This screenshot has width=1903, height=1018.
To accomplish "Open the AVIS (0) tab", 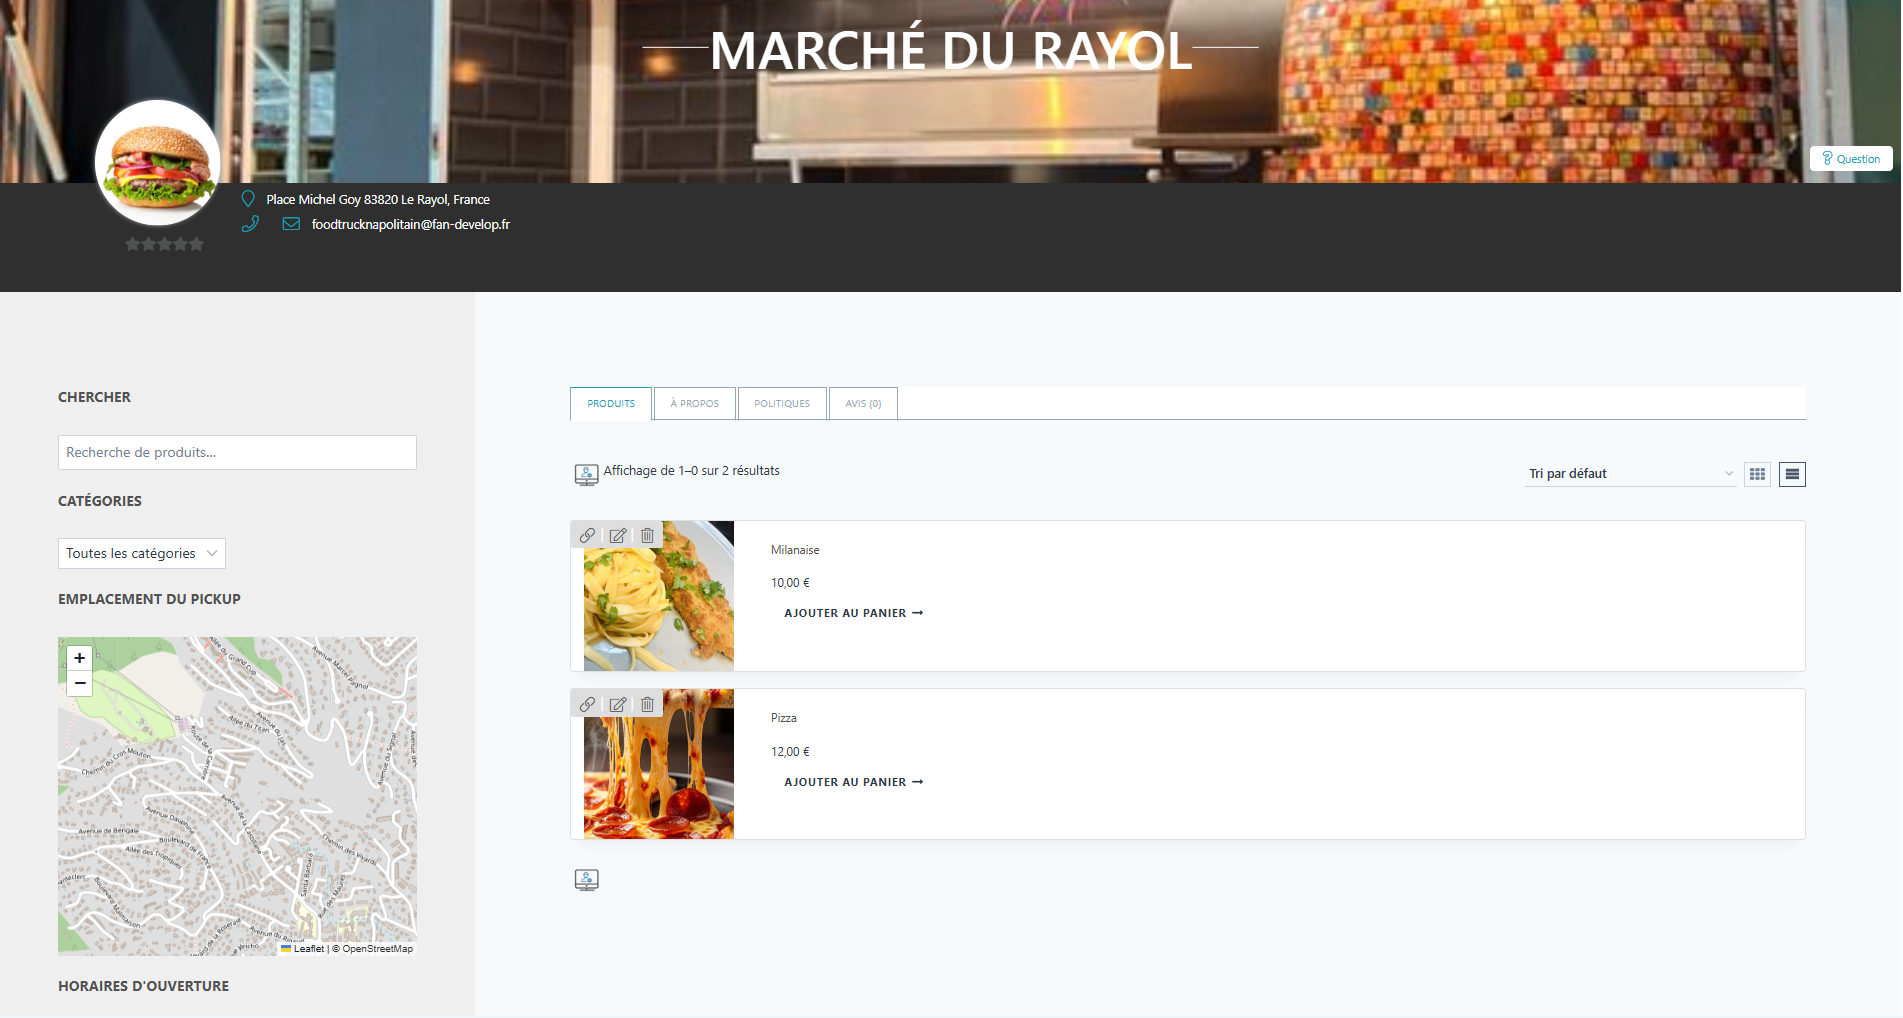I will pos(862,403).
